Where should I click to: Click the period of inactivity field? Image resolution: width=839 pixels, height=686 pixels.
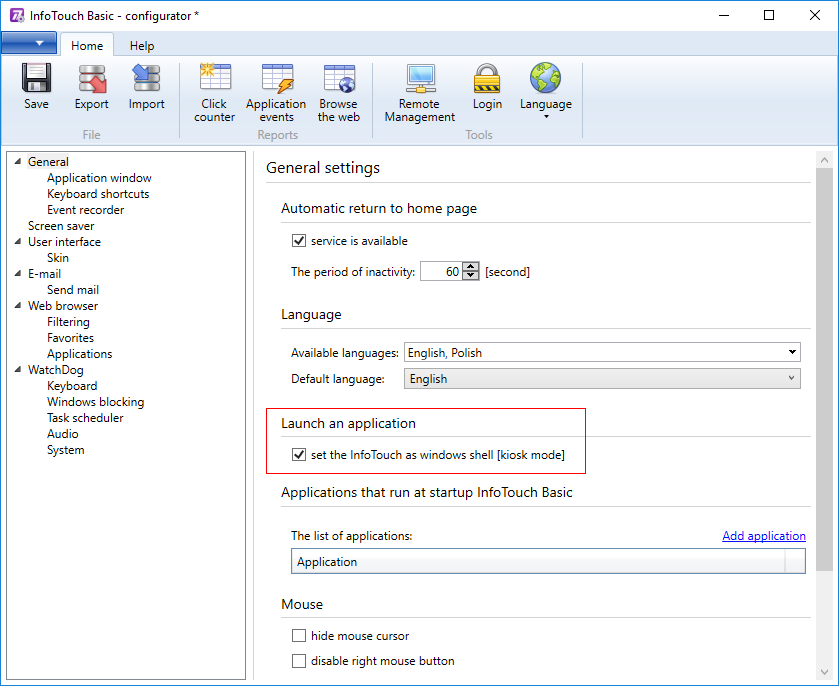[441, 271]
